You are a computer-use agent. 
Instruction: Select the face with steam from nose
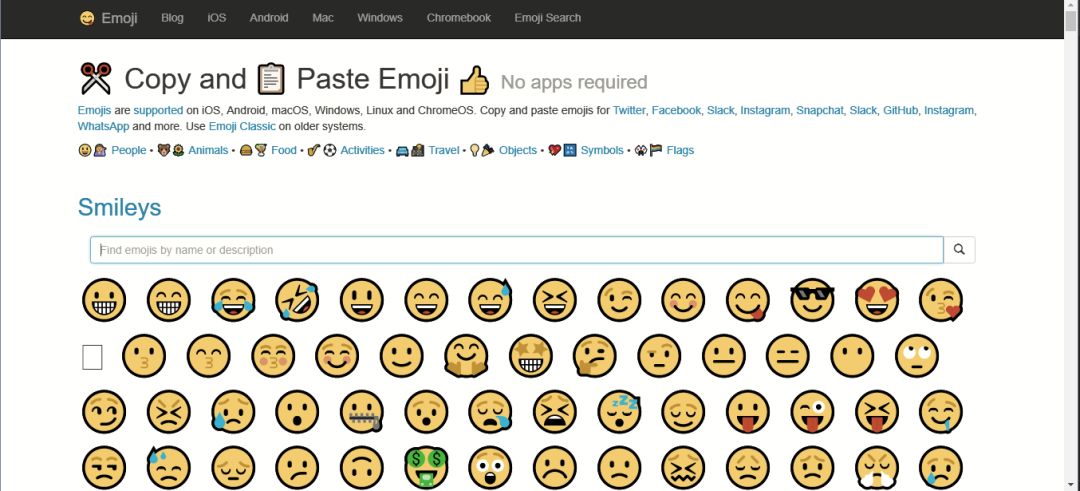877,468
